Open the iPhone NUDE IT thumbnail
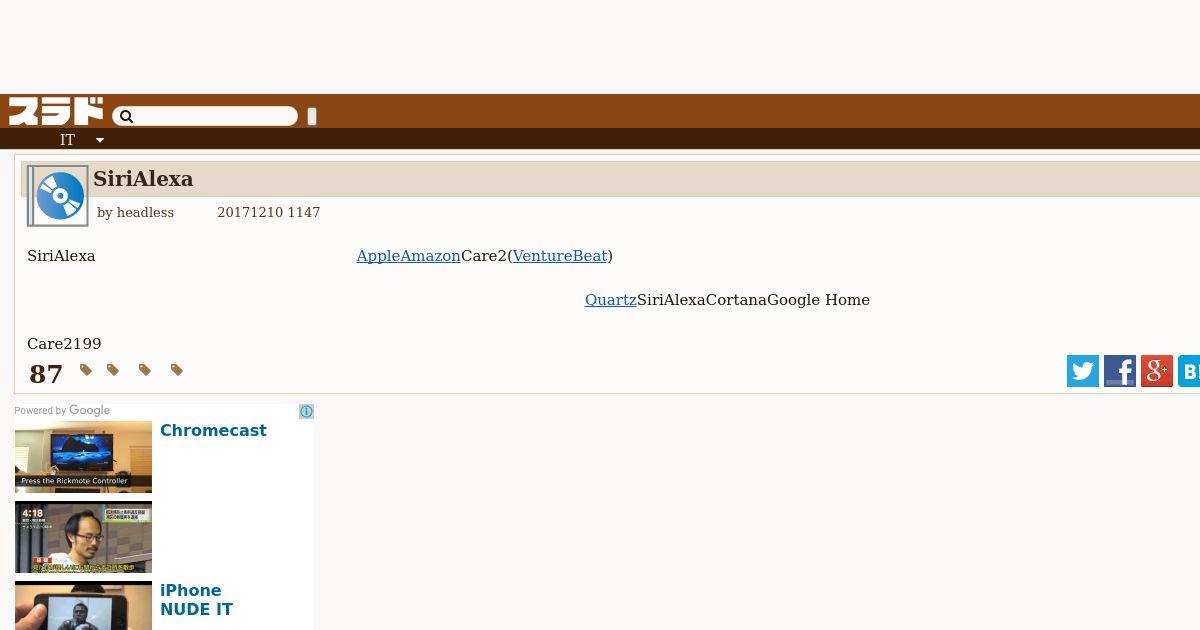 coord(83,605)
